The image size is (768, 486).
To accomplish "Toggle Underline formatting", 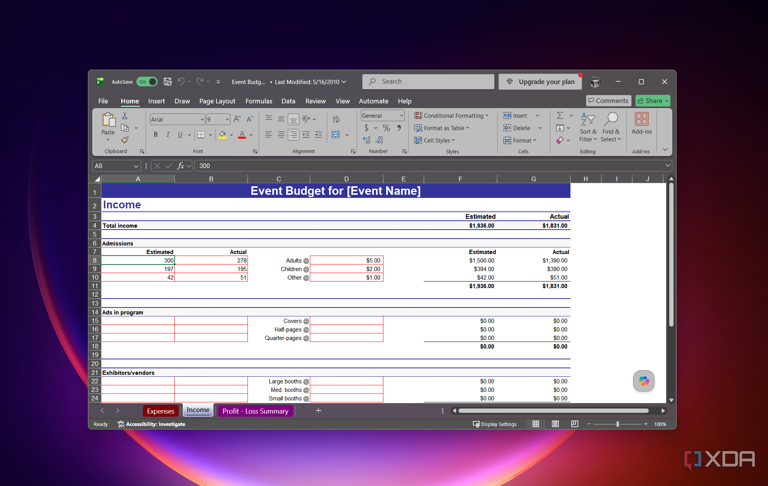I will tap(180, 135).
